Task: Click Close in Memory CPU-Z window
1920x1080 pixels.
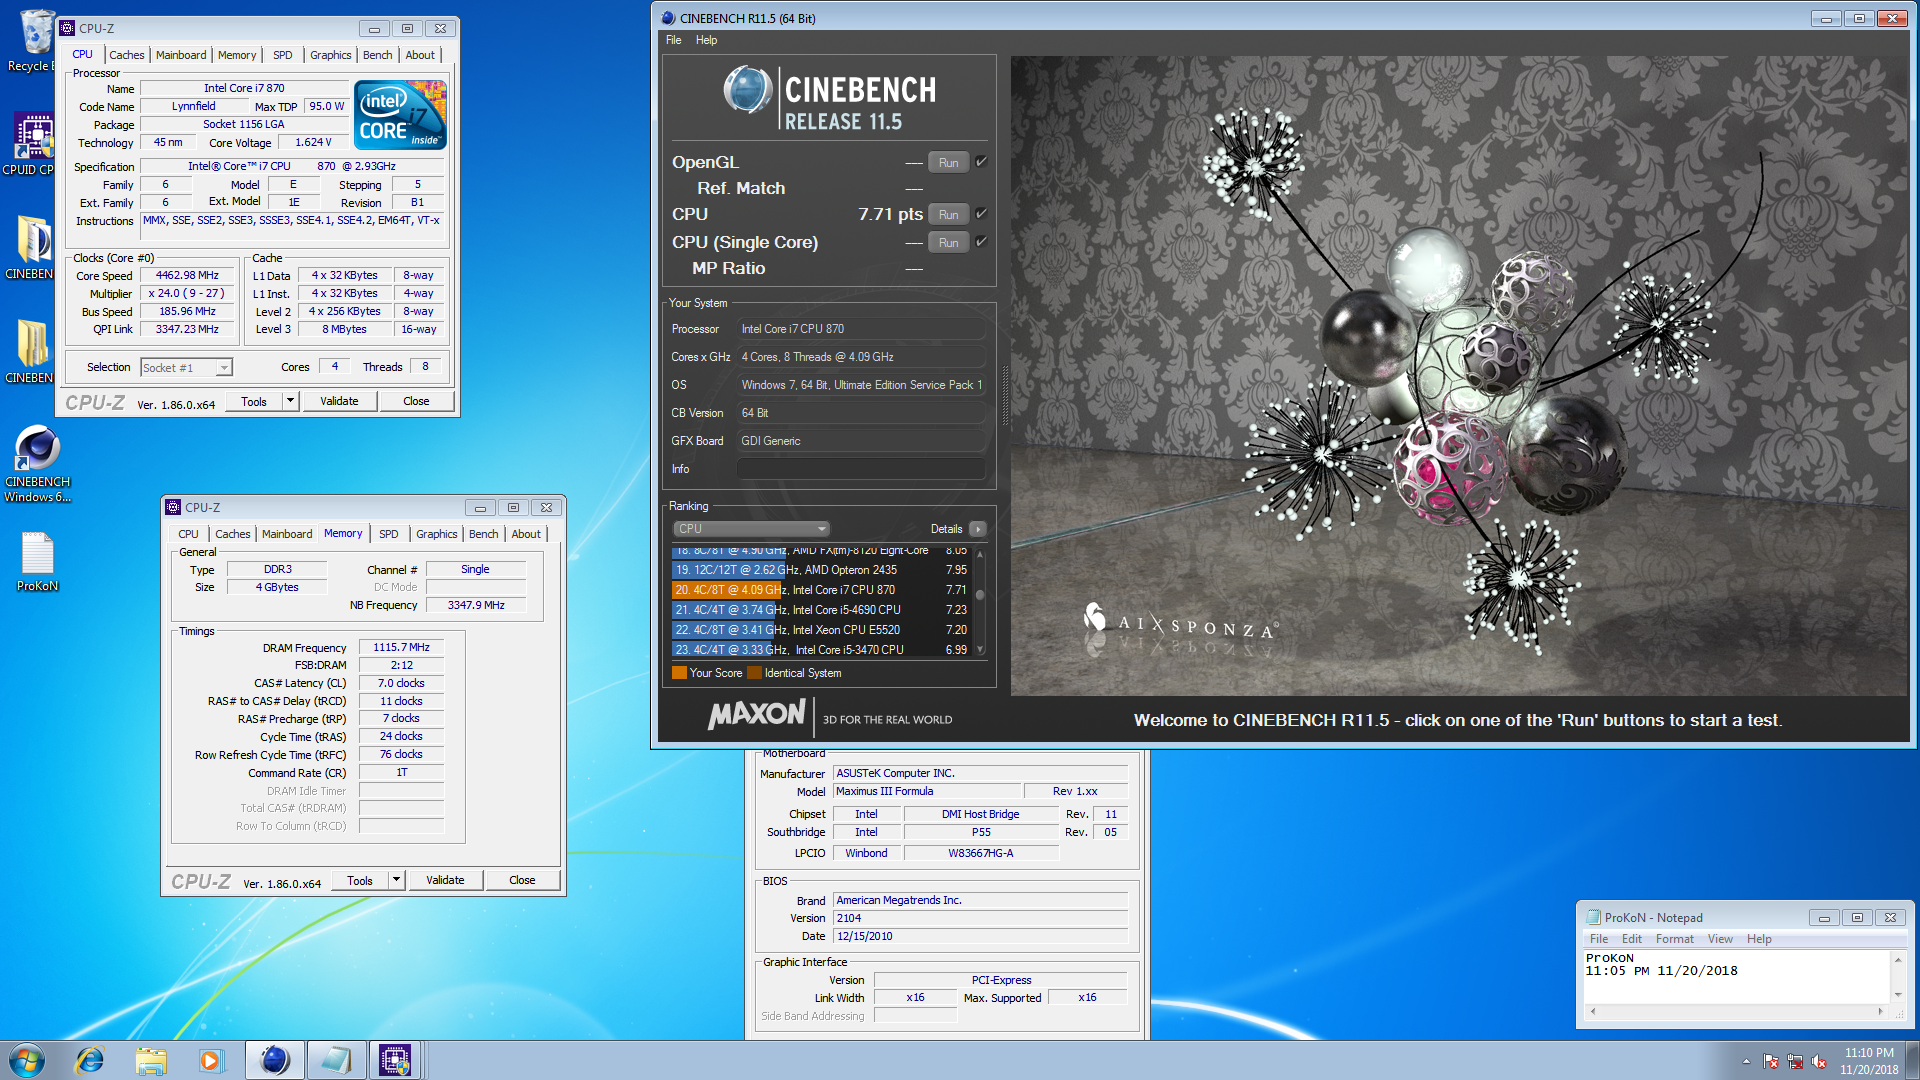Action: coord(522,880)
